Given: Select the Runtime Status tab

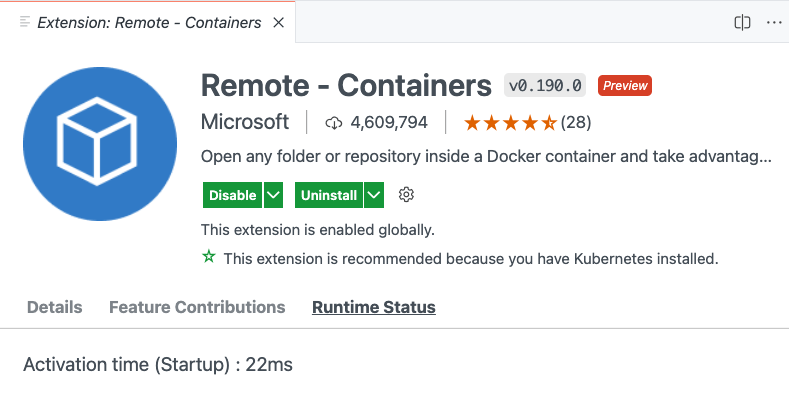Looking at the screenshot, I should click(373, 307).
